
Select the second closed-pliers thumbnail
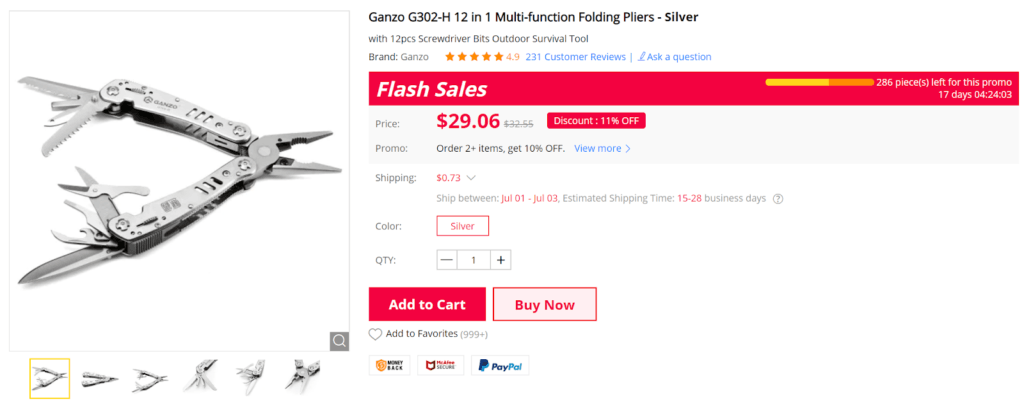click(100, 378)
